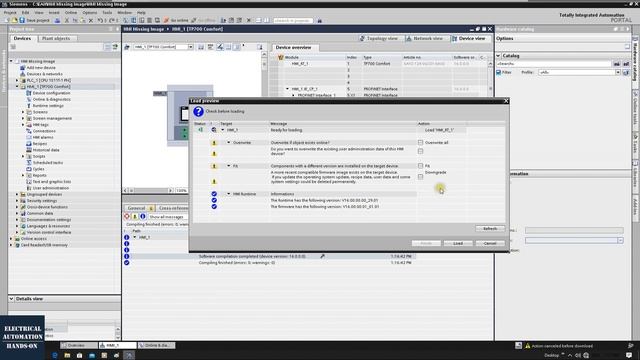This screenshot has width=640, height=360.
Task: Click the Connections icon in project tree
Action: pyautogui.click(x=29, y=131)
